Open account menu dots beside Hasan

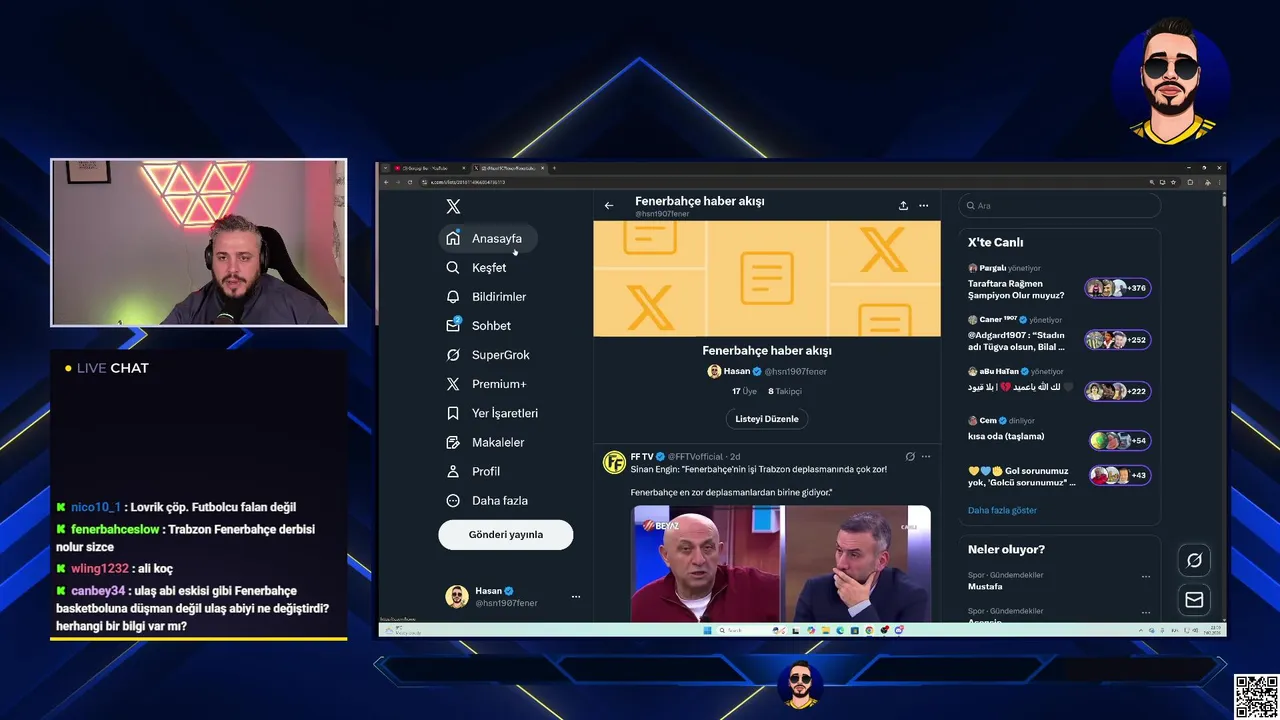[x=576, y=597]
